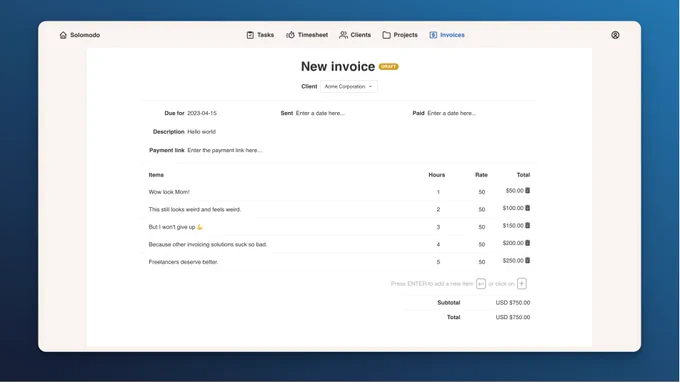Delete the 'Freelancers deserve better' item

[x=528, y=261]
